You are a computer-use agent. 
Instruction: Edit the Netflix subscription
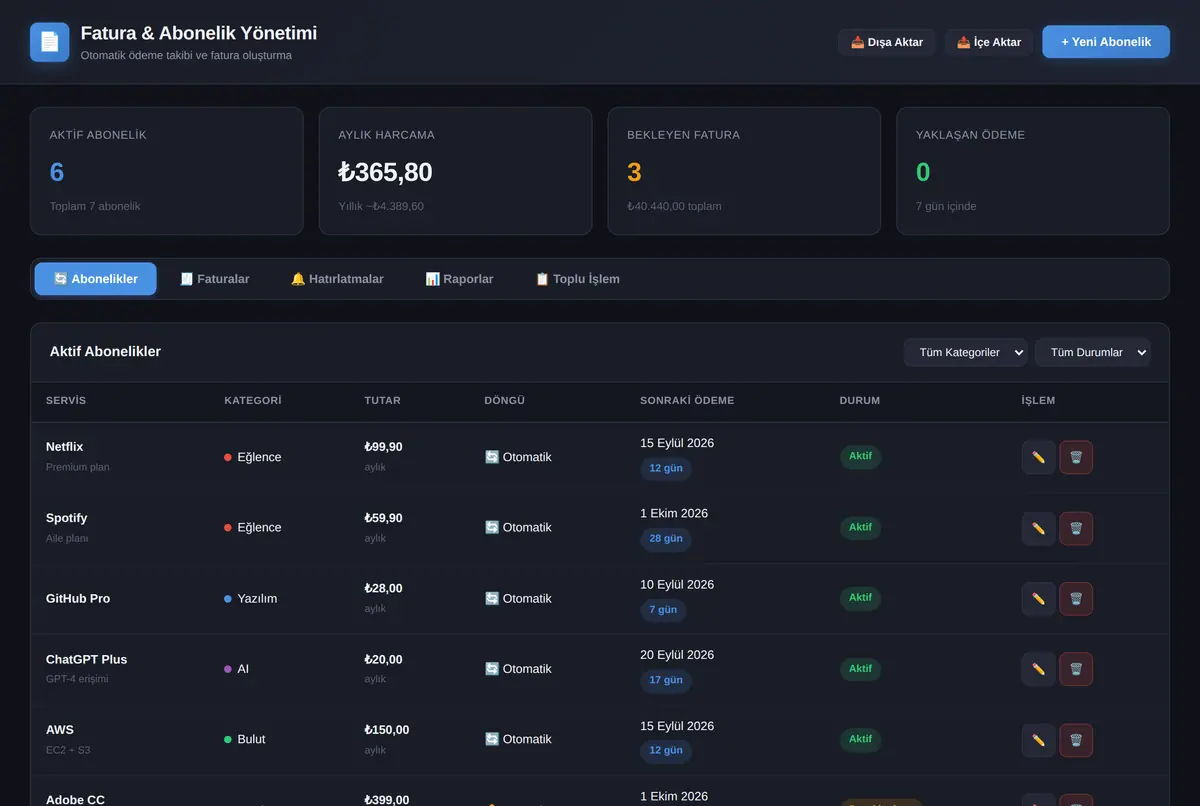(x=1038, y=457)
